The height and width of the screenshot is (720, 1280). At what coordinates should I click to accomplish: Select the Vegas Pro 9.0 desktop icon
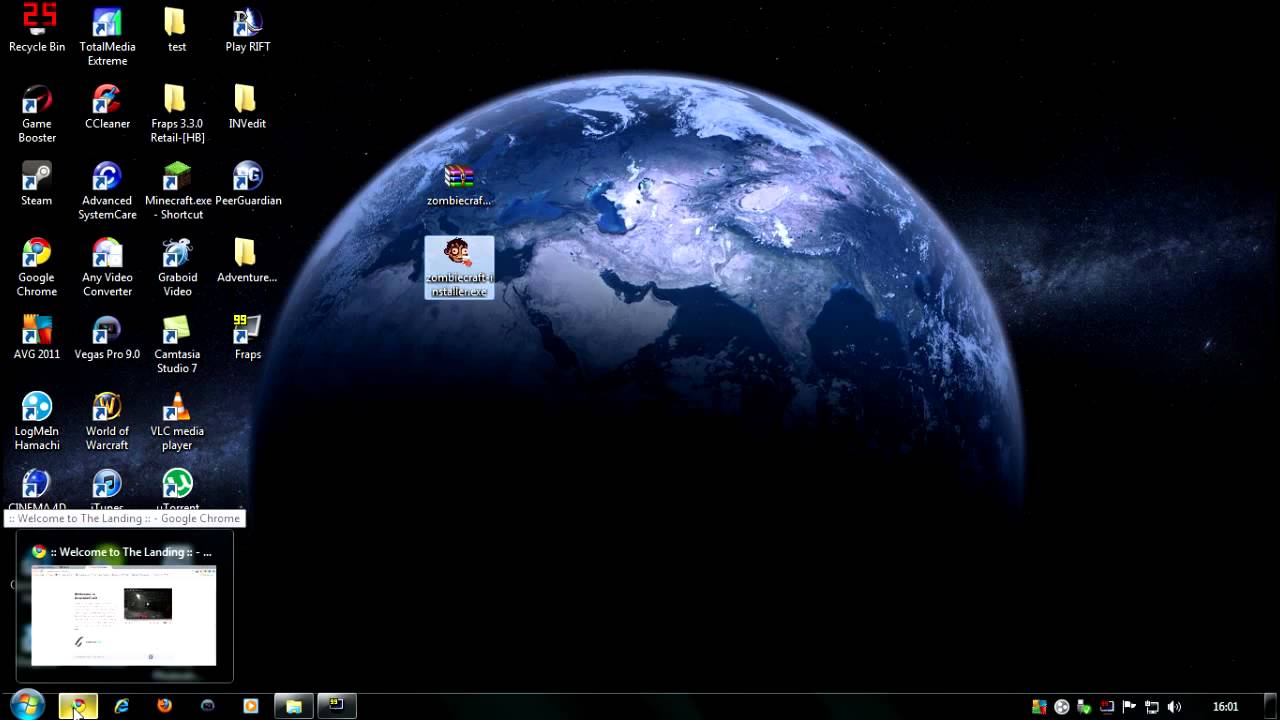(107, 338)
